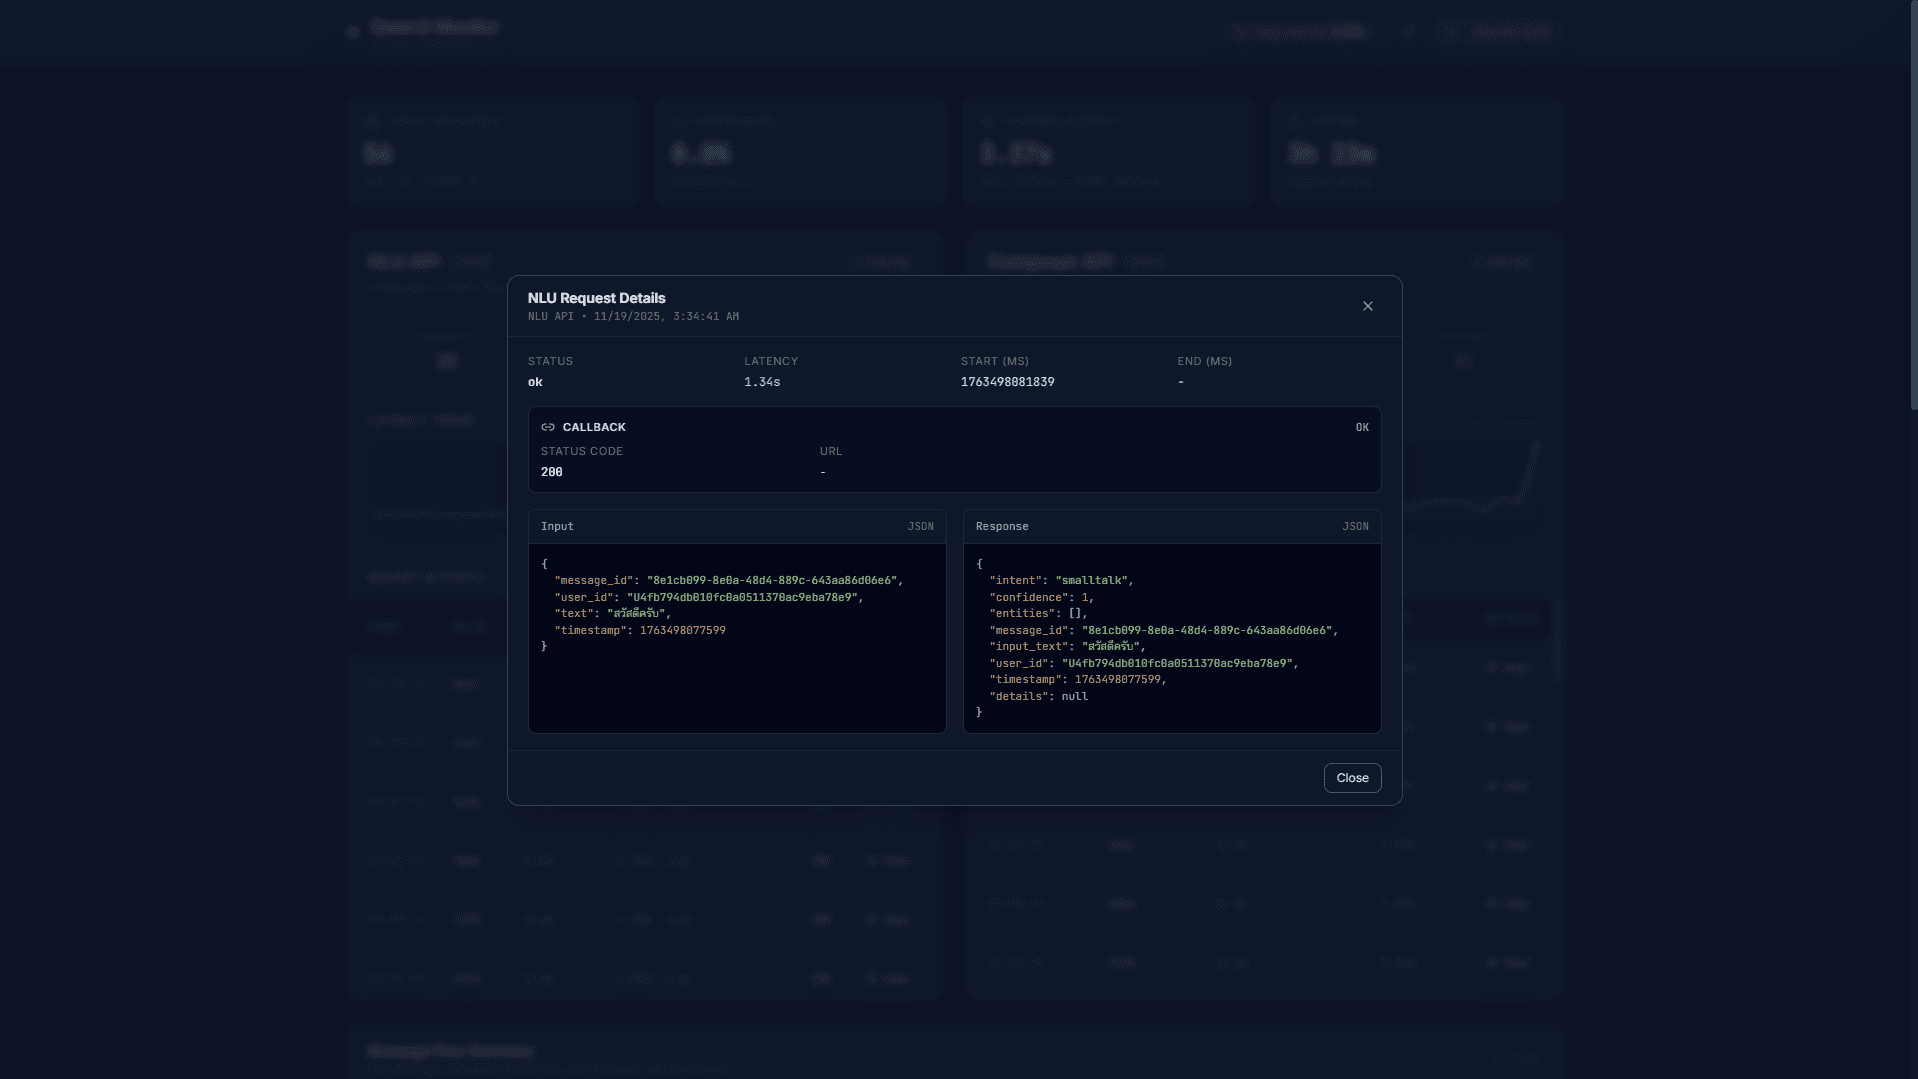The image size is (1918, 1079).
Task: Click the NLU Request Details title
Action: tap(596, 298)
